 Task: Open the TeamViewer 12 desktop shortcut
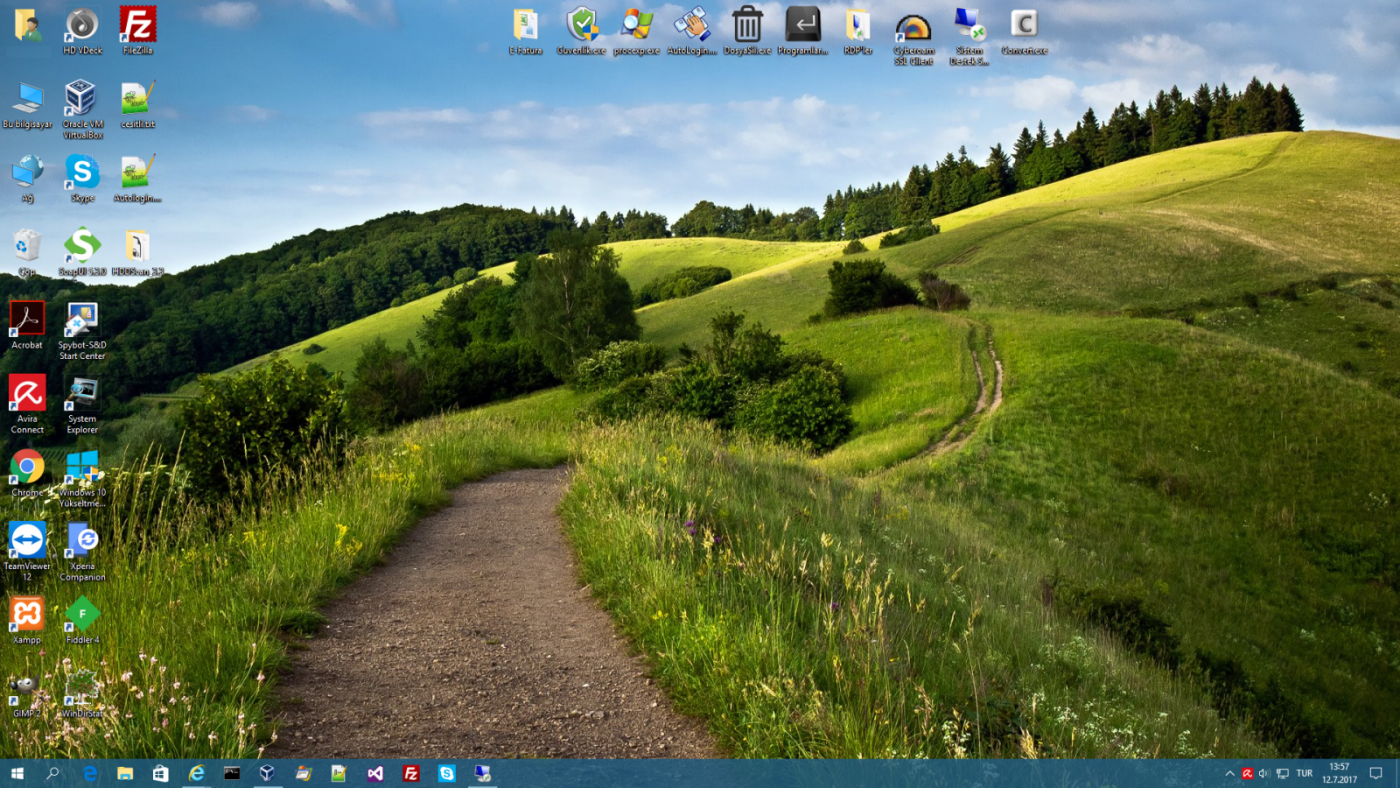[x=27, y=552]
